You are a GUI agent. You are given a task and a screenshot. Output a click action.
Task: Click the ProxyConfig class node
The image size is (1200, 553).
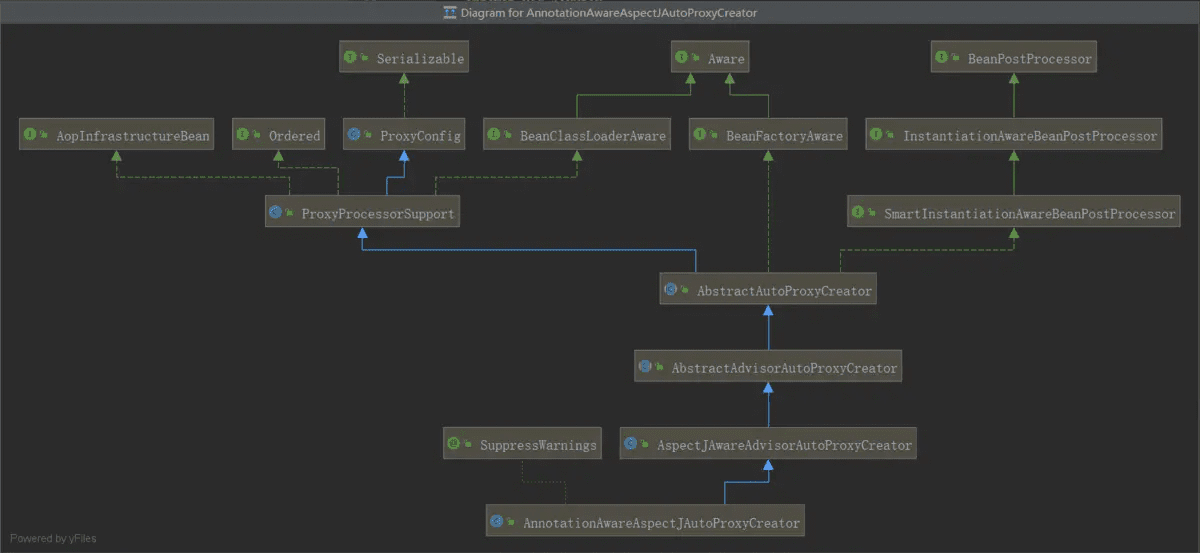pyautogui.click(x=404, y=135)
